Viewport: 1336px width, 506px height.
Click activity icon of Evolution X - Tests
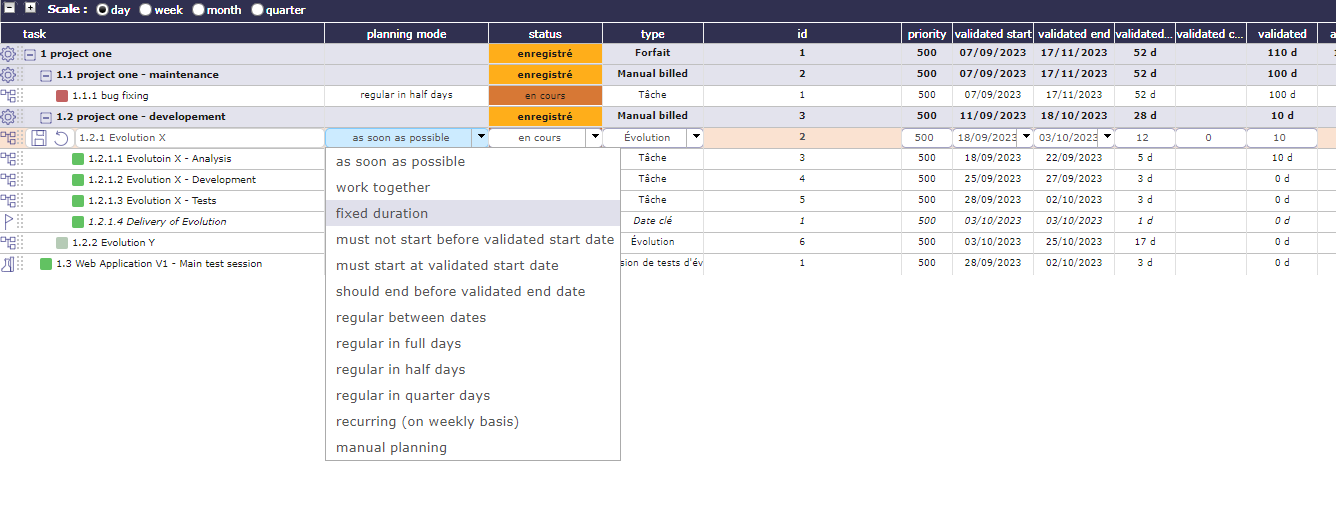point(8,201)
